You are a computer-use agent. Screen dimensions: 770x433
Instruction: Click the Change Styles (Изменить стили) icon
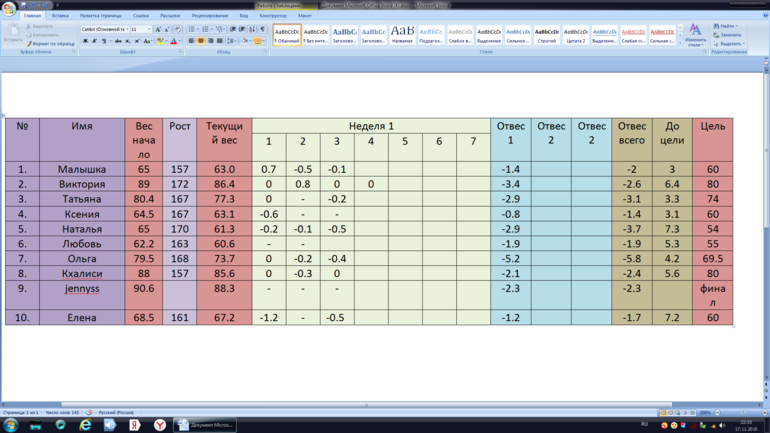(x=695, y=36)
